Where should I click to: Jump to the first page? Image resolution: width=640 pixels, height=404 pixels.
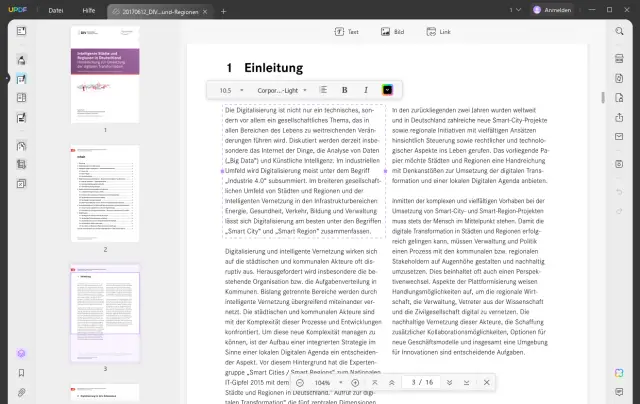coord(375,383)
